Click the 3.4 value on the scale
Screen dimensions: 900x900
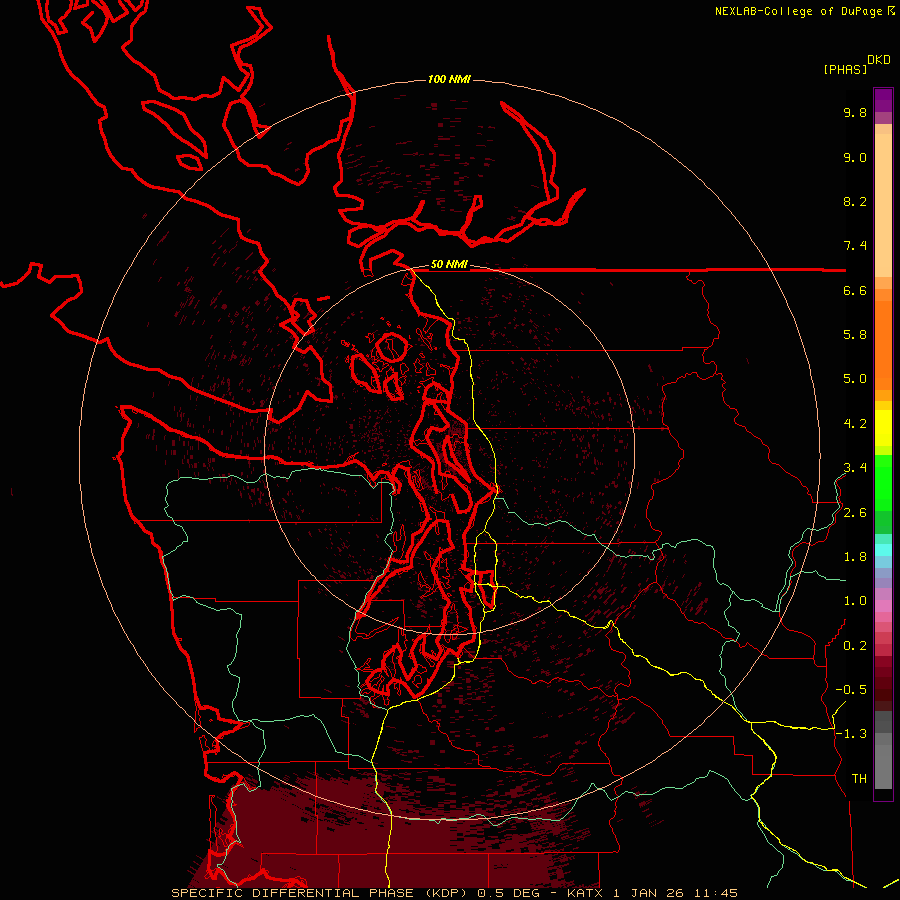click(855, 468)
